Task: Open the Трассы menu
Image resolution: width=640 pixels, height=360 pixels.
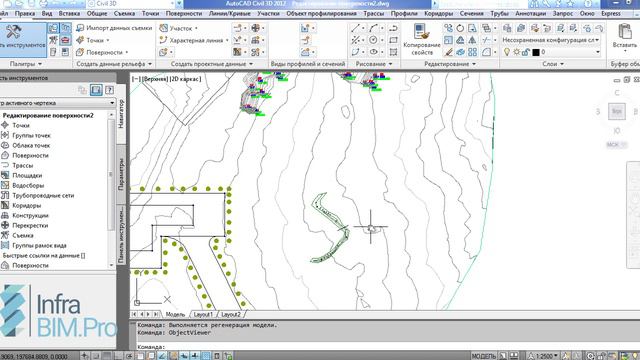Action: coord(373,13)
